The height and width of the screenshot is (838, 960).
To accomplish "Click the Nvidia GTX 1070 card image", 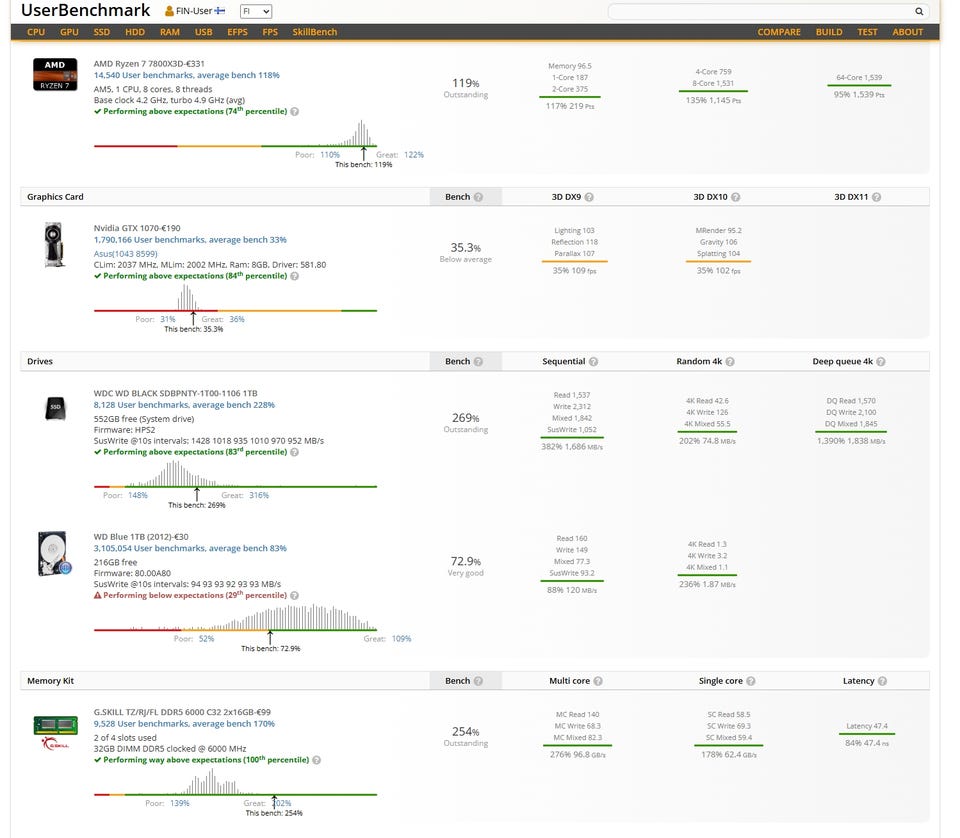I will [54, 245].
